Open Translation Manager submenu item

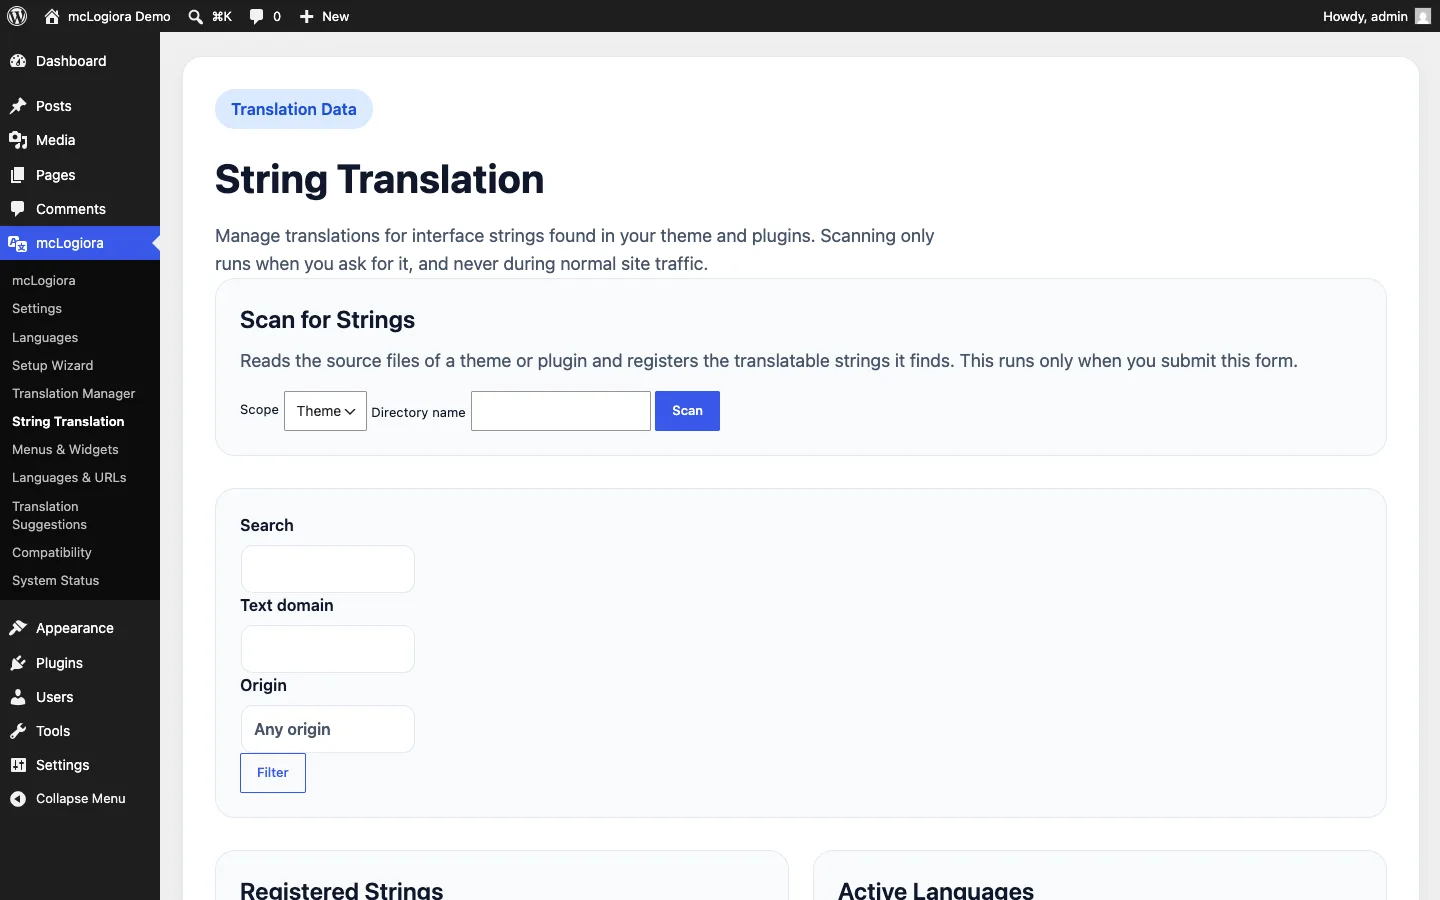coord(73,394)
